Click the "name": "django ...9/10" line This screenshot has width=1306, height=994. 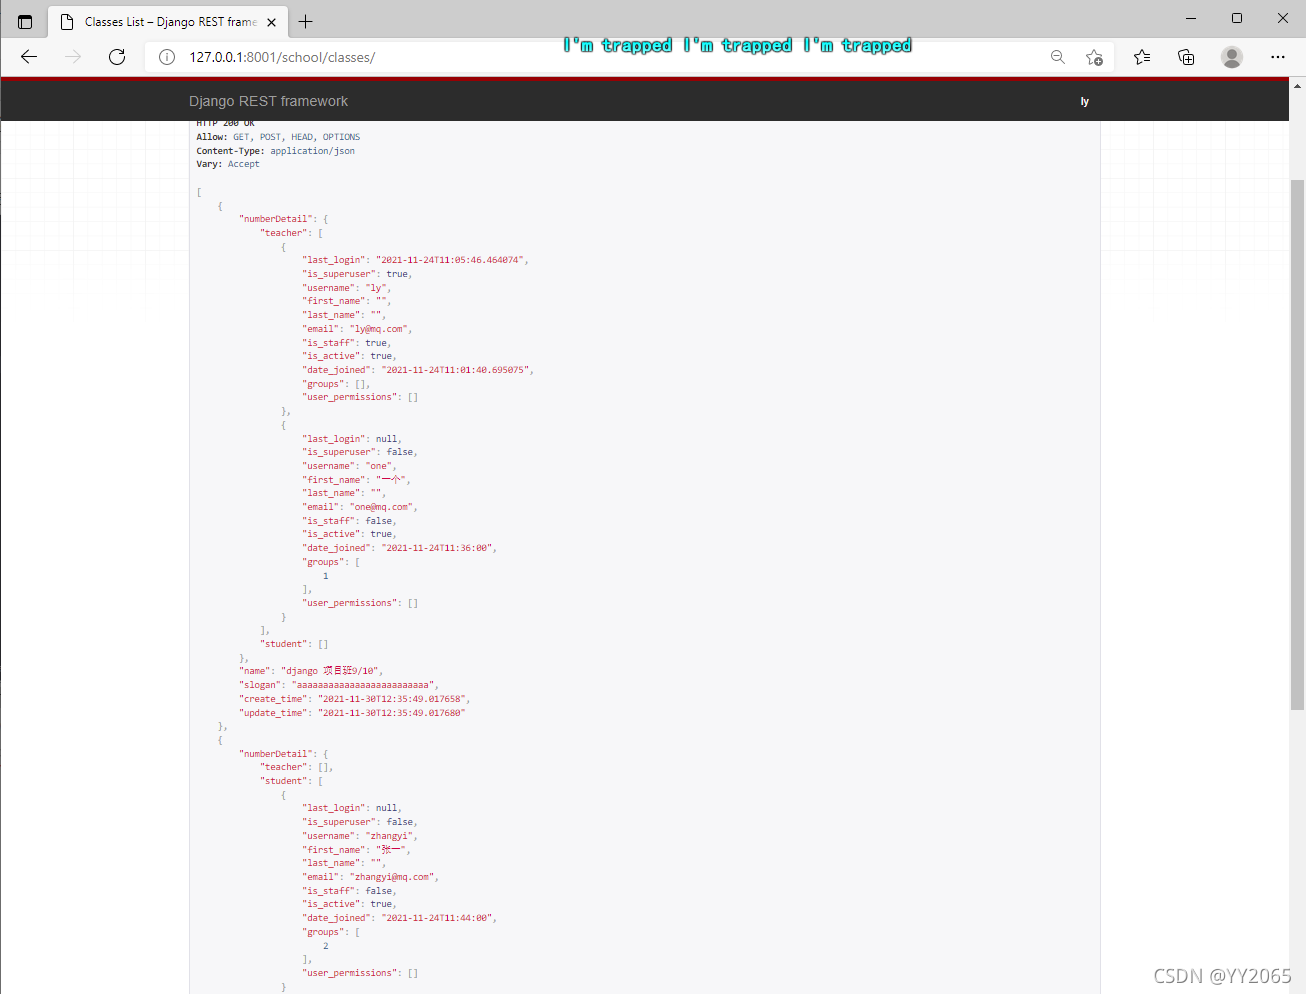[311, 670]
